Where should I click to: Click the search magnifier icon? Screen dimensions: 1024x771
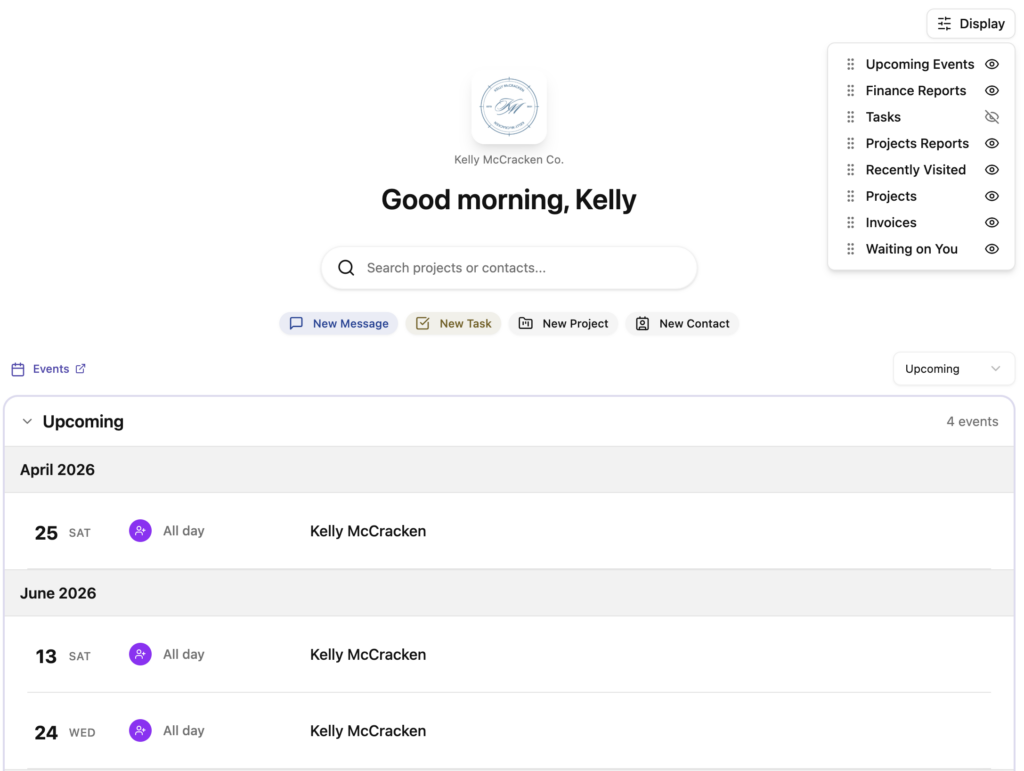346,268
